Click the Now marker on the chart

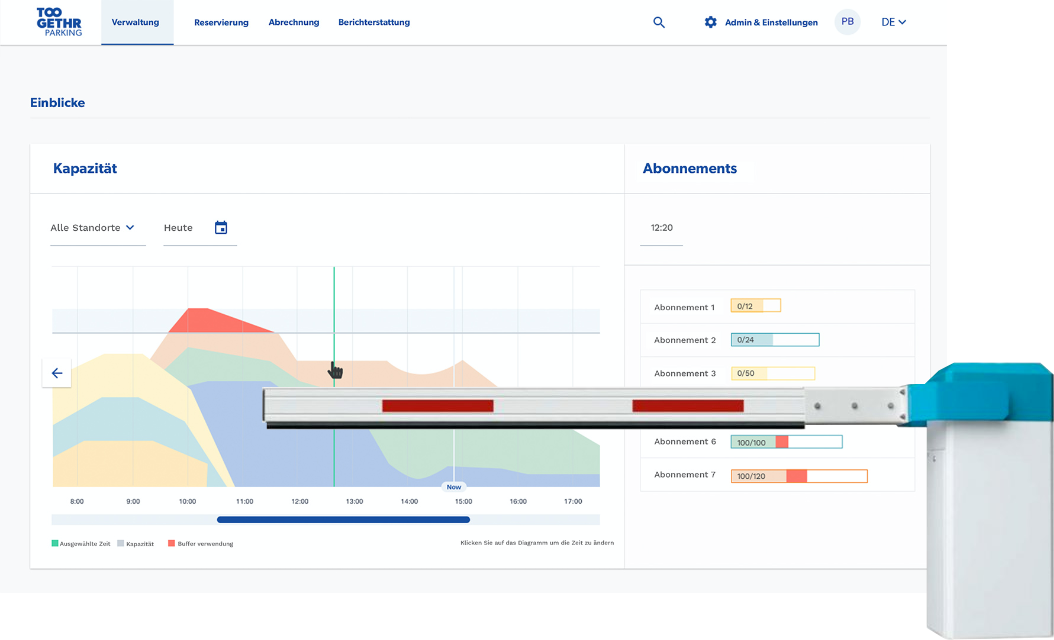(454, 487)
